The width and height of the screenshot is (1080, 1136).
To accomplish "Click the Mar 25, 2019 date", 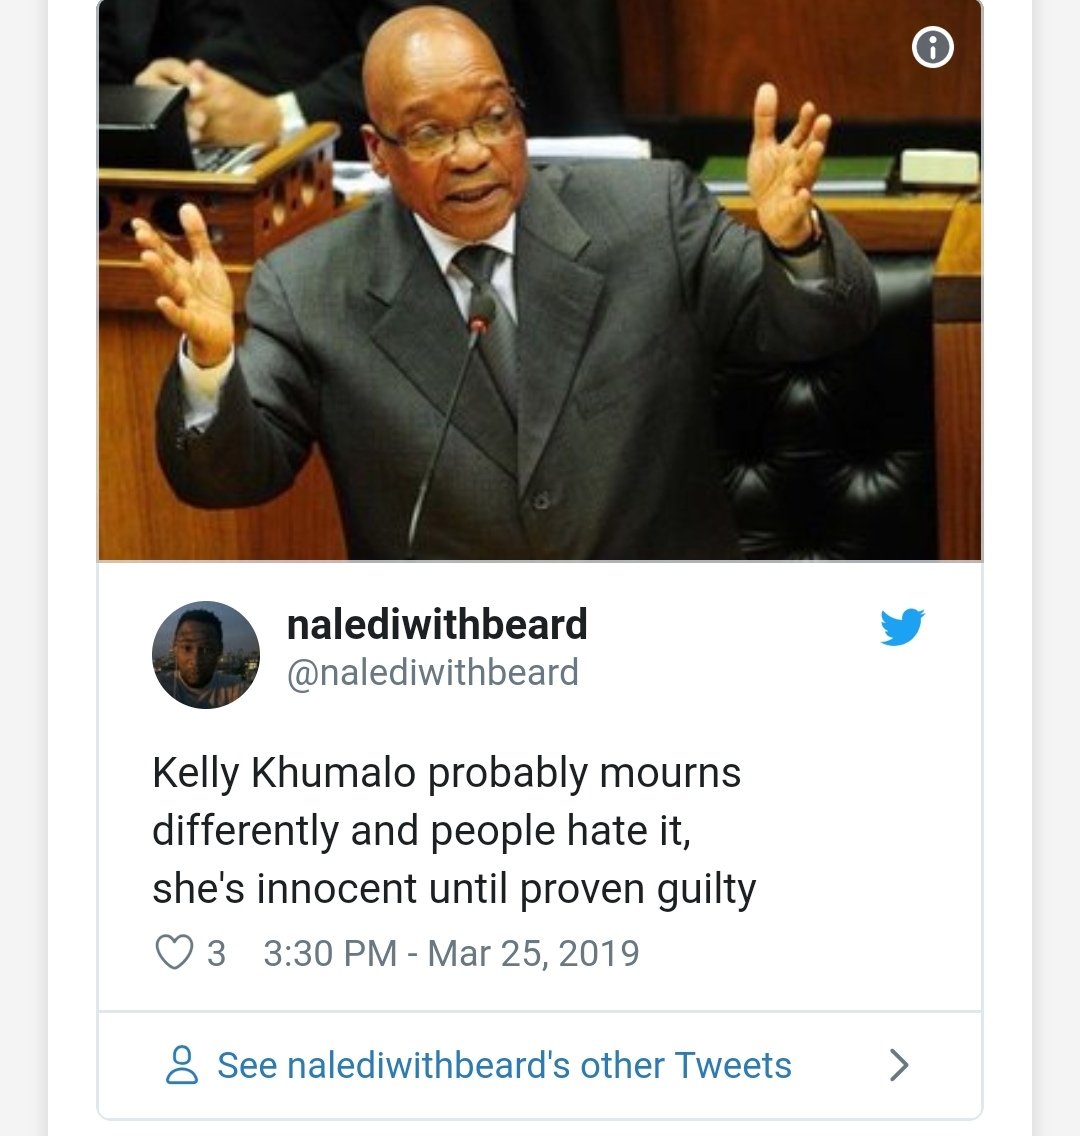I will tap(533, 953).
